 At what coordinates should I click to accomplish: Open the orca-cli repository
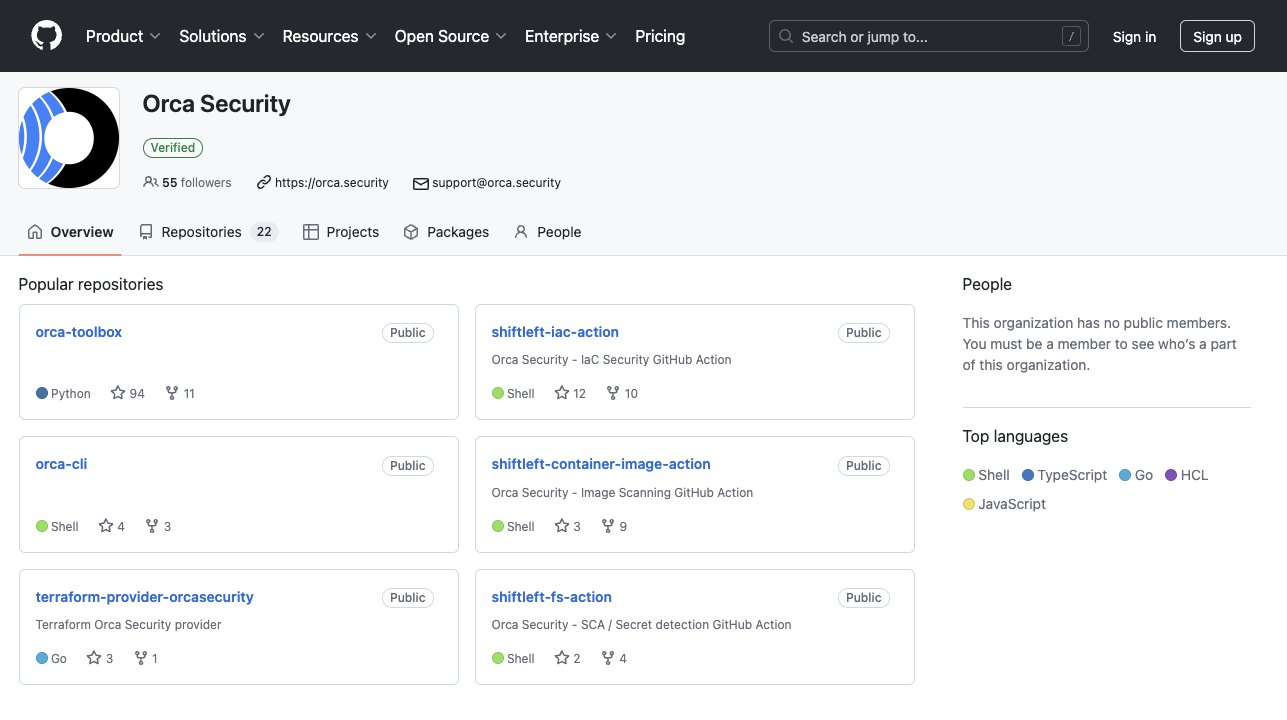click(x=61, y=464)
